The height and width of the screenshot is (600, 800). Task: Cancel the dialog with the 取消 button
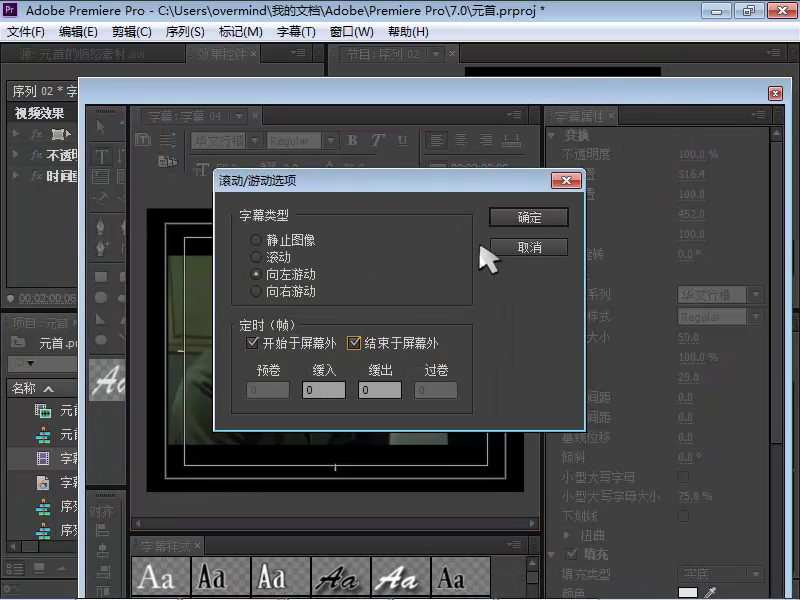point(529,247)
